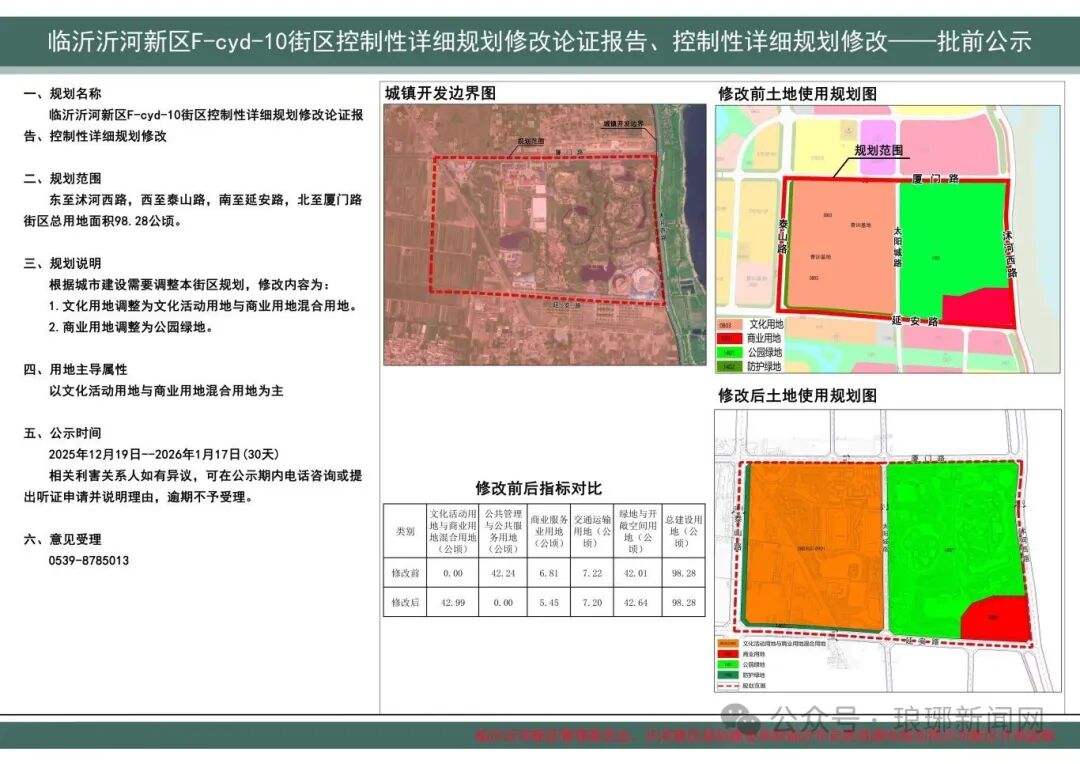Image resolution: width=1080 pixels, height=764 pixels.
Task: Click the 五、公示时间 section heading
Action: click(x=63, y=433)
